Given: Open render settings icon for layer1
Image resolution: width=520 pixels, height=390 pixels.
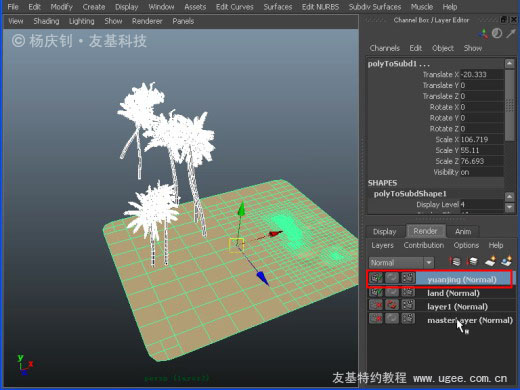Looking at the screenshot, I should click(408, 305).
